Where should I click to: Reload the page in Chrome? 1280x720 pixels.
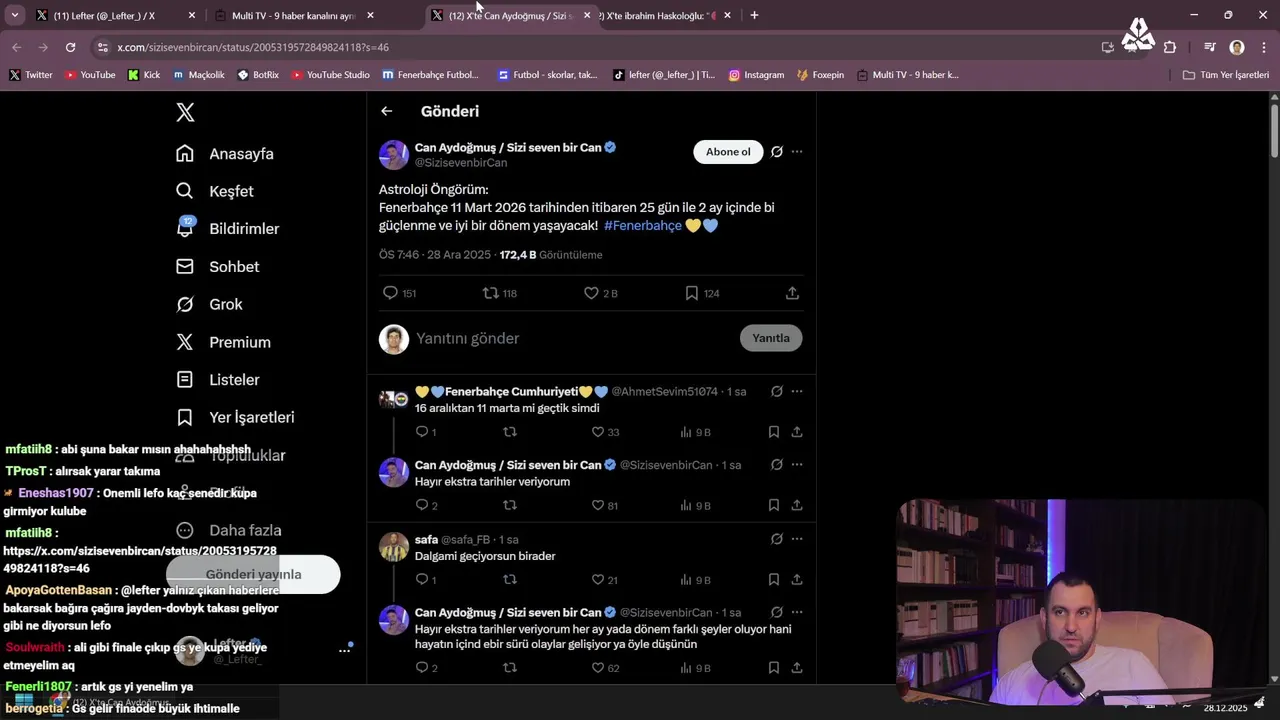[x=70, y=47]
